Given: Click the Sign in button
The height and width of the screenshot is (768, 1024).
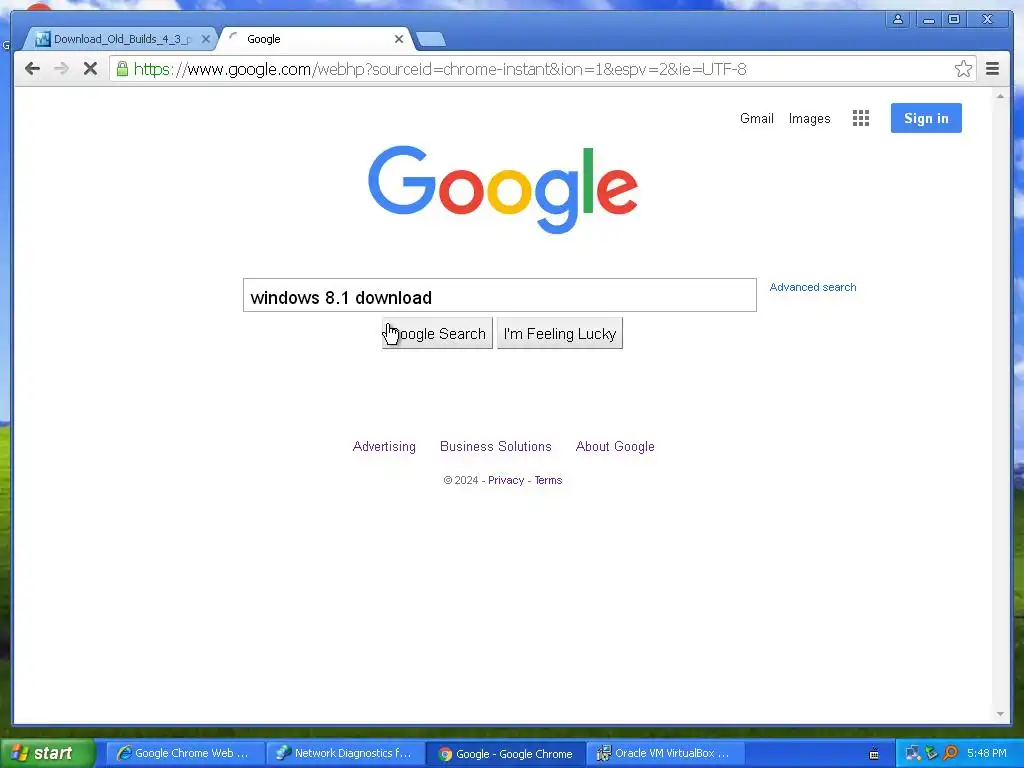Looking at the screenshot, I should tap(926, 118).
